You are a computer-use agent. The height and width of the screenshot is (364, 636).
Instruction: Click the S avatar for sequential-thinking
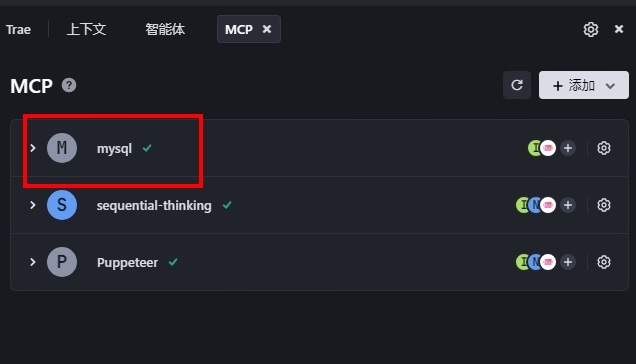click(x=62, y=205)
